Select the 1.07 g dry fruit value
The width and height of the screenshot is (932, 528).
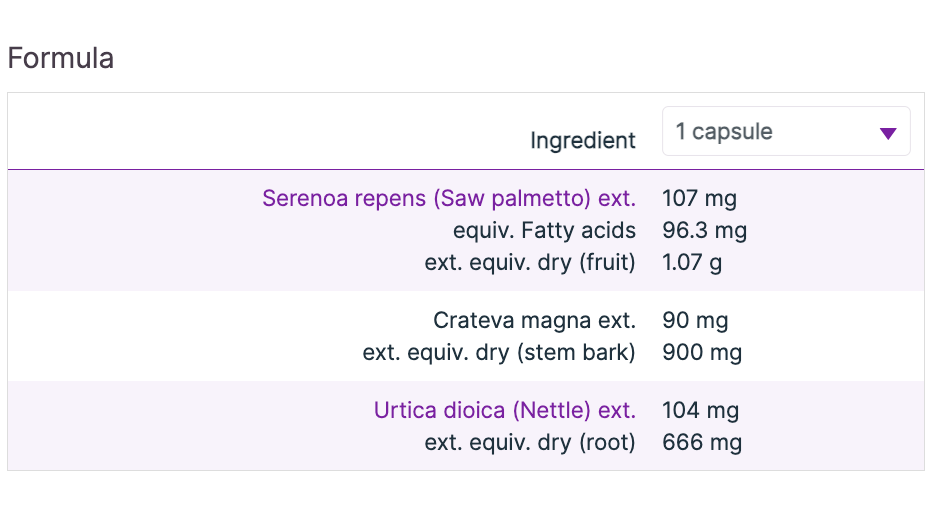(692, 262)
